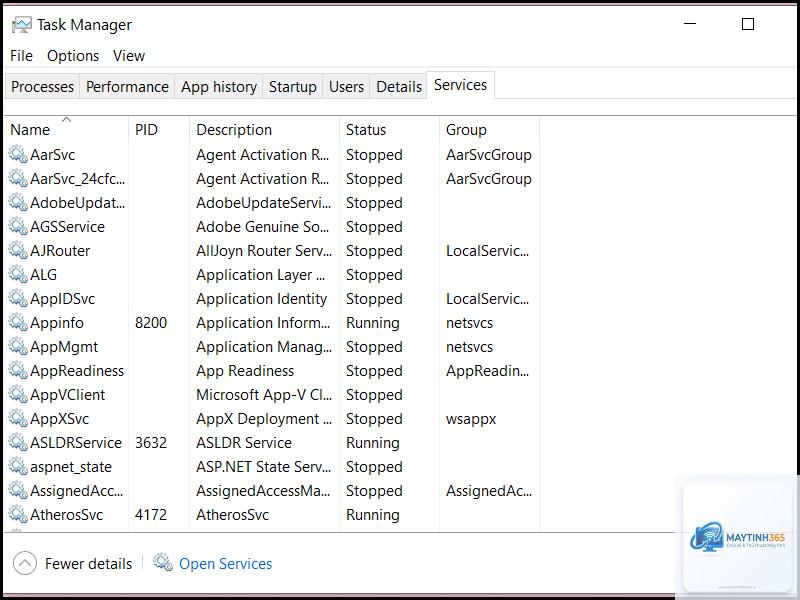Click the 'wsappx' group cell
The image size is (800, 600).
coord(471,419)
